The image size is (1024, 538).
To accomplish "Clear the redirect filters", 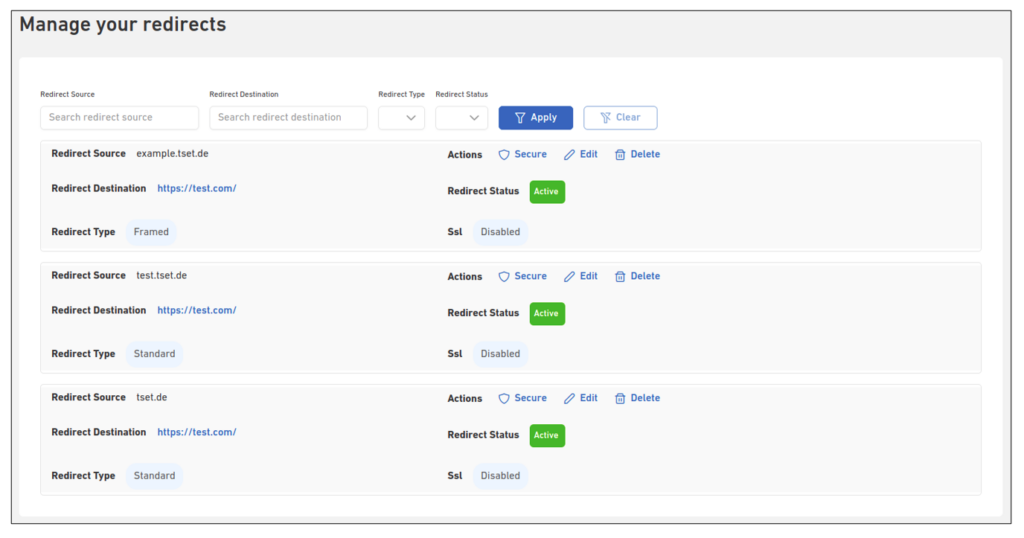I will point(620,118).
